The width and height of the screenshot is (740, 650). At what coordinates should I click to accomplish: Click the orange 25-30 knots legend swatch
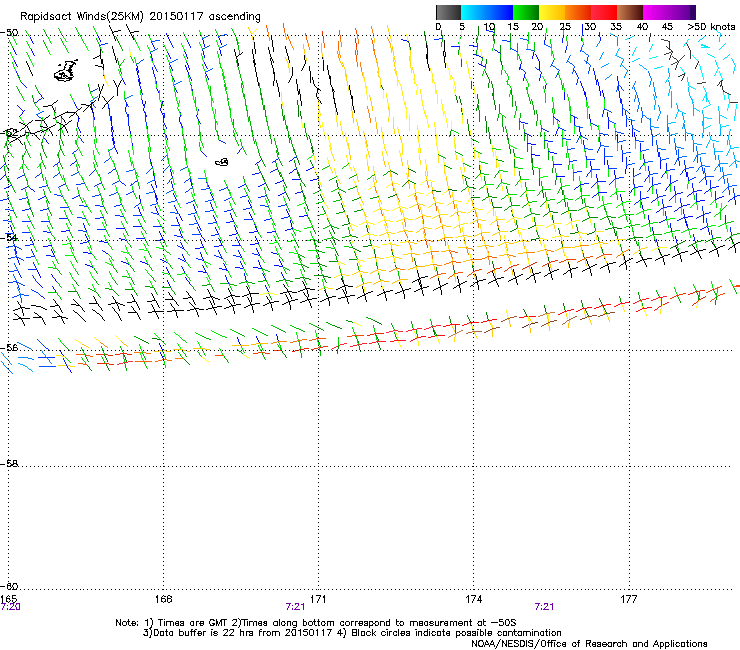pyautogui.click(x=578, y=12)
